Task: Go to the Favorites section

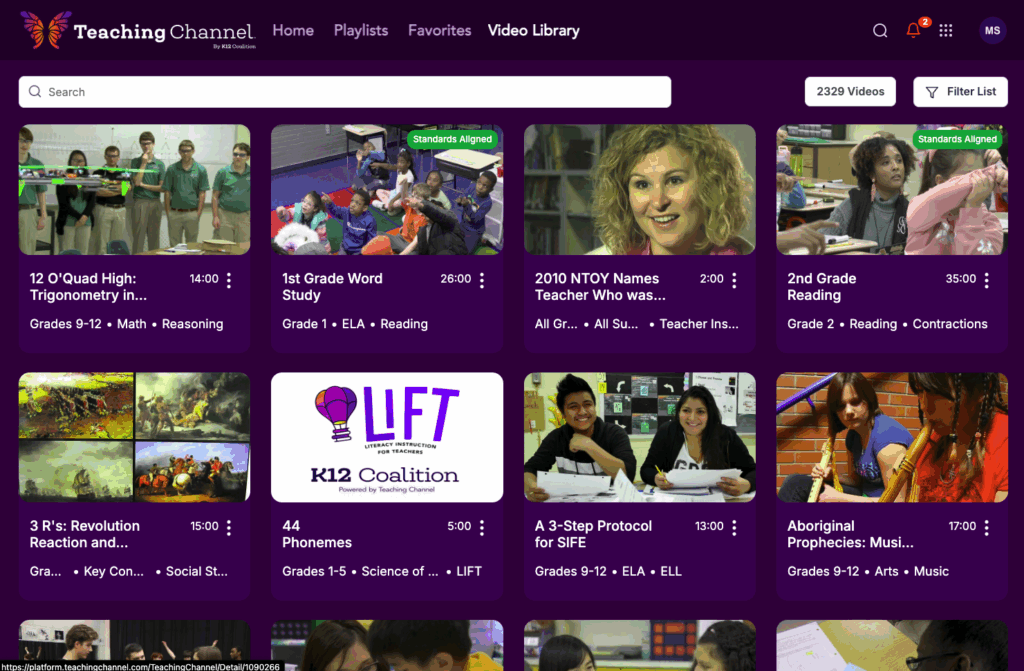Action: (x=439, y=30)
